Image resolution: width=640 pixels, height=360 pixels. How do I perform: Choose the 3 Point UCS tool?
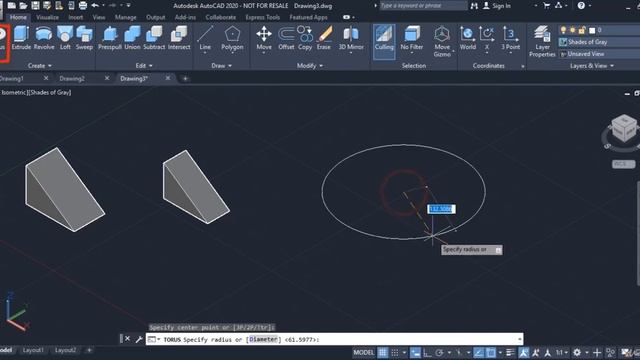[510, 38]
